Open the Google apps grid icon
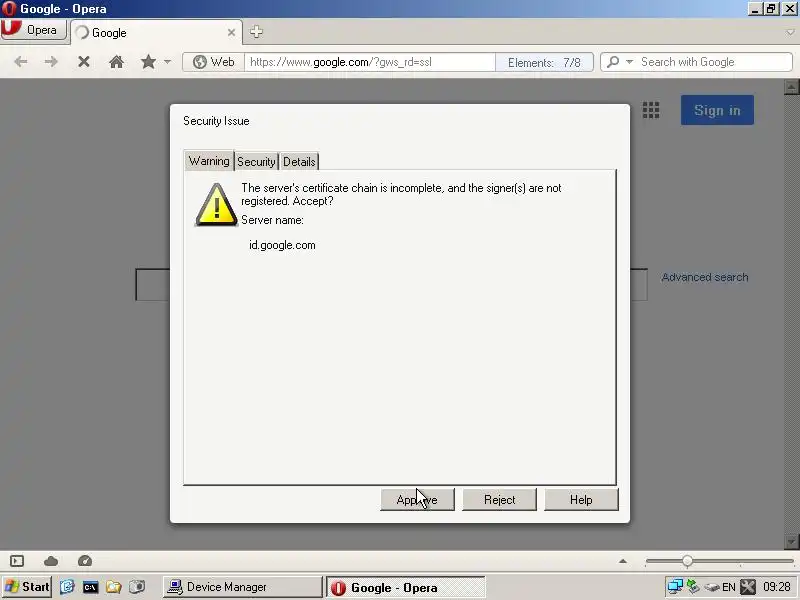This screenshot has height=600, width=800. (x=651, y=110)
